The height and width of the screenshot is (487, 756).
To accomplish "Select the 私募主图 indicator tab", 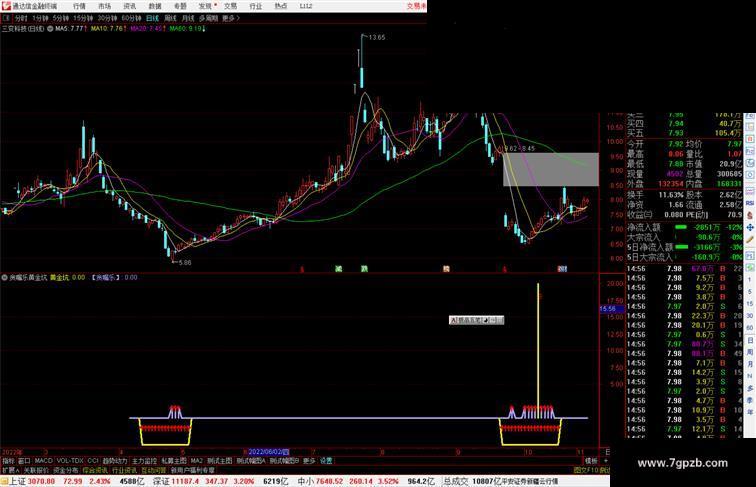I will point(174,461).
